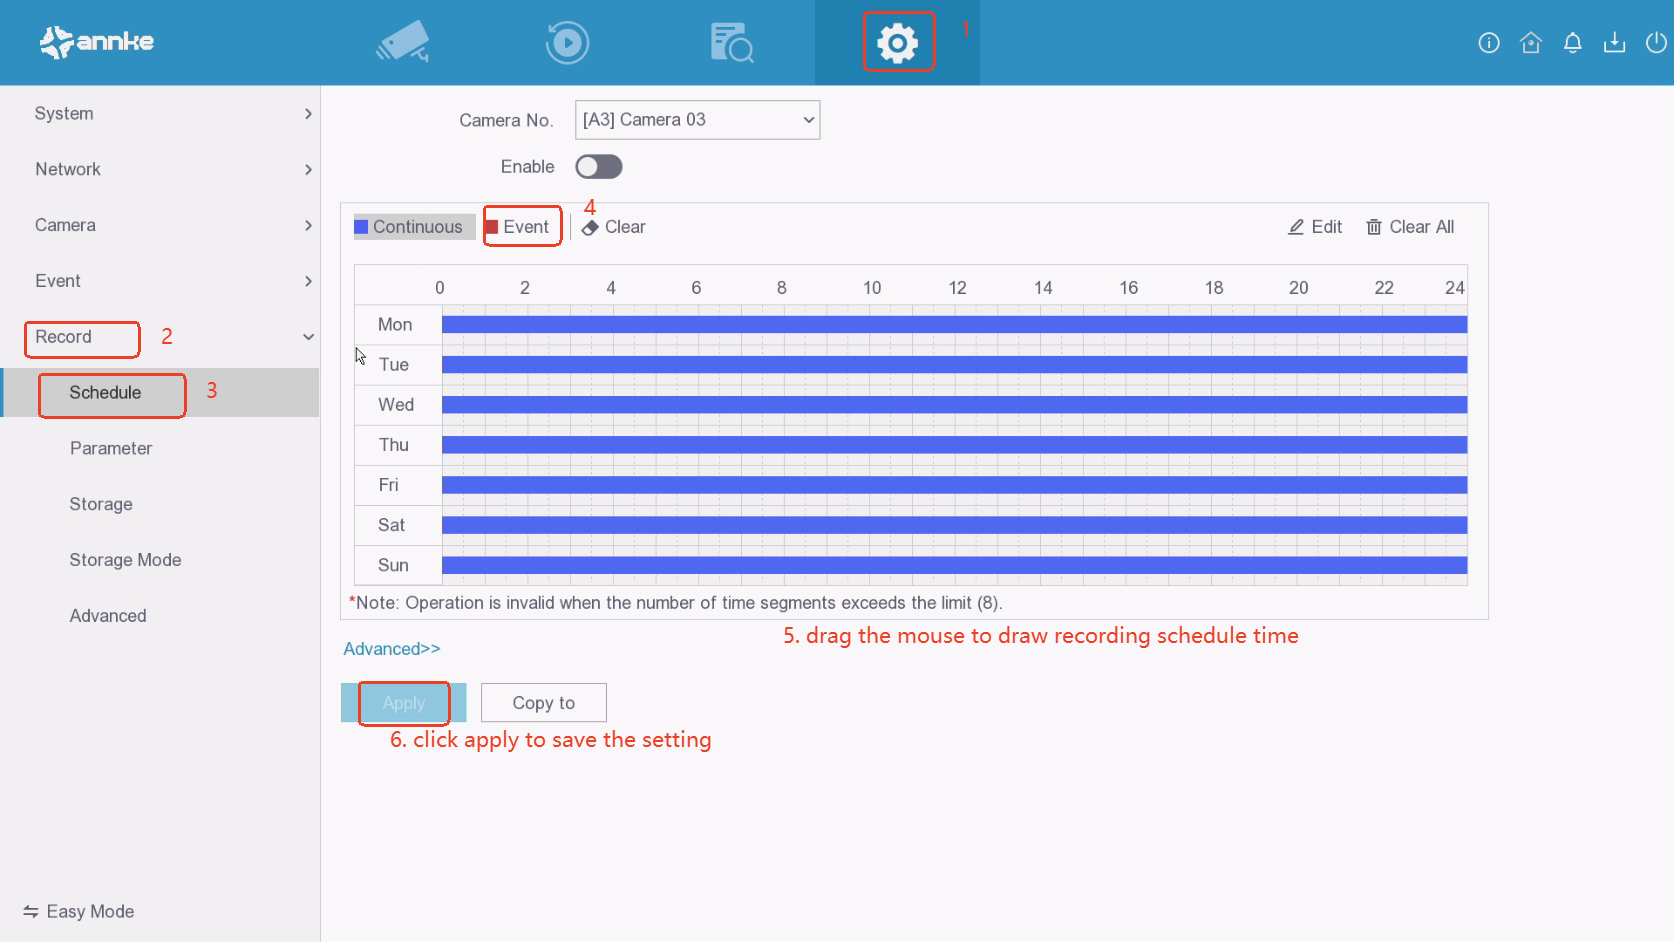Open the file search icon
Viewport: 1674px width, 942px height.
pyautogui.click(x=732, y=43)
